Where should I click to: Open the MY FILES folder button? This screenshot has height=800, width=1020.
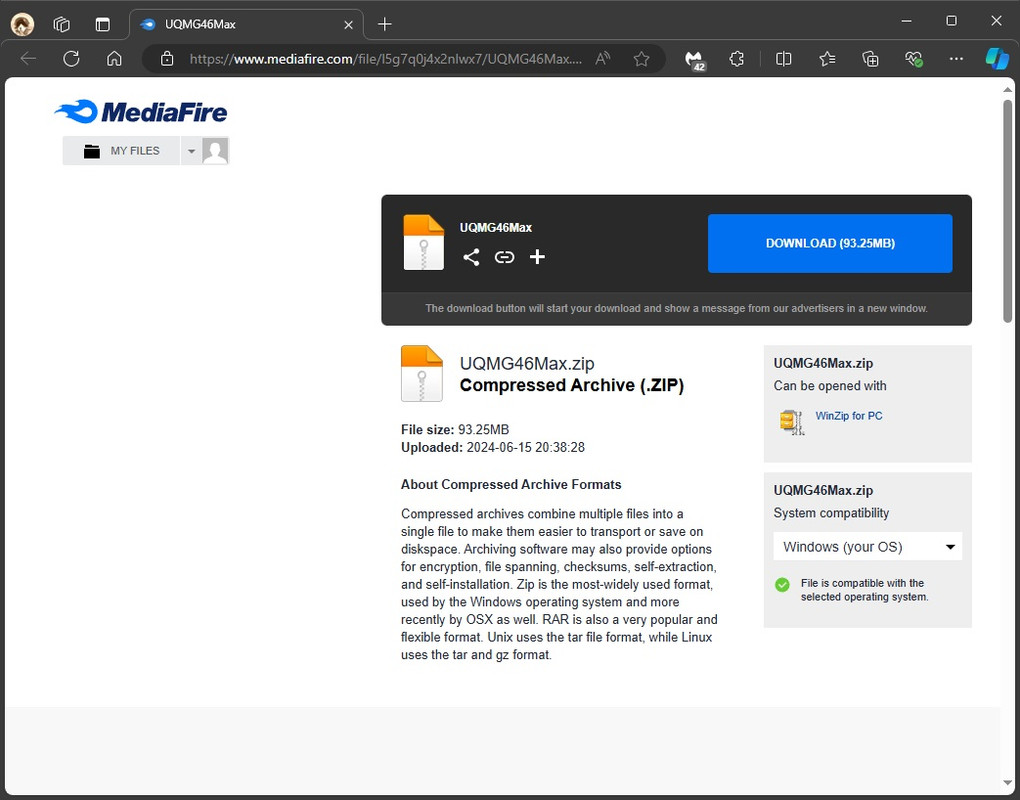tap(121, 151)
